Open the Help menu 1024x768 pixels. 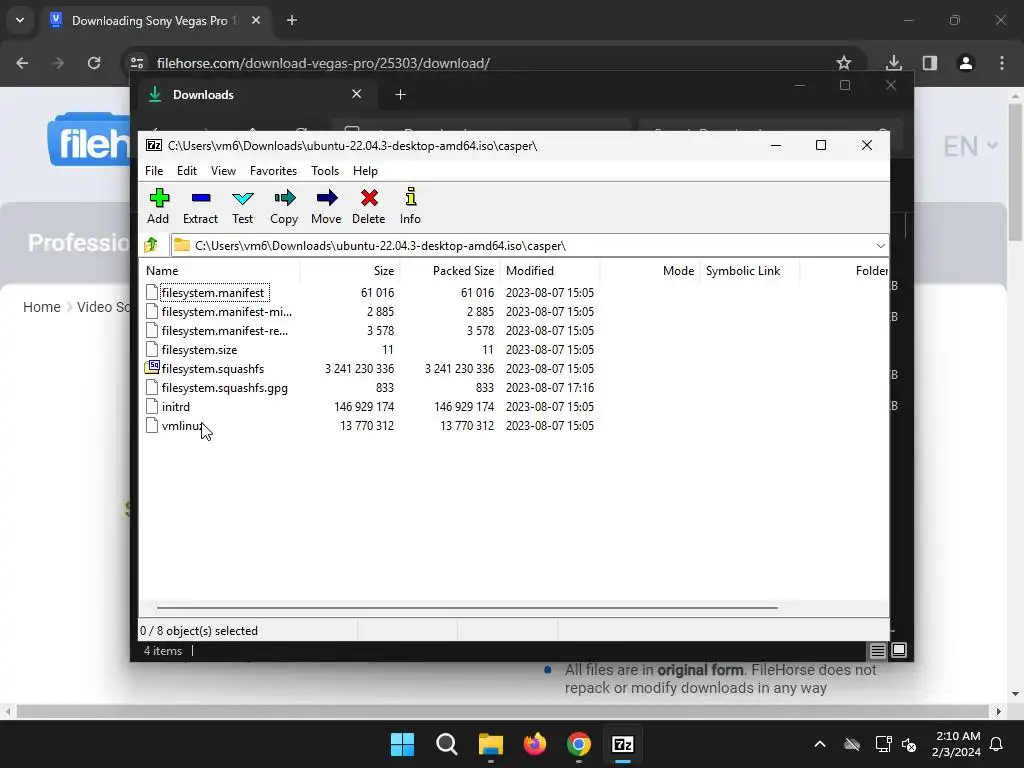(x=366, y=170)
